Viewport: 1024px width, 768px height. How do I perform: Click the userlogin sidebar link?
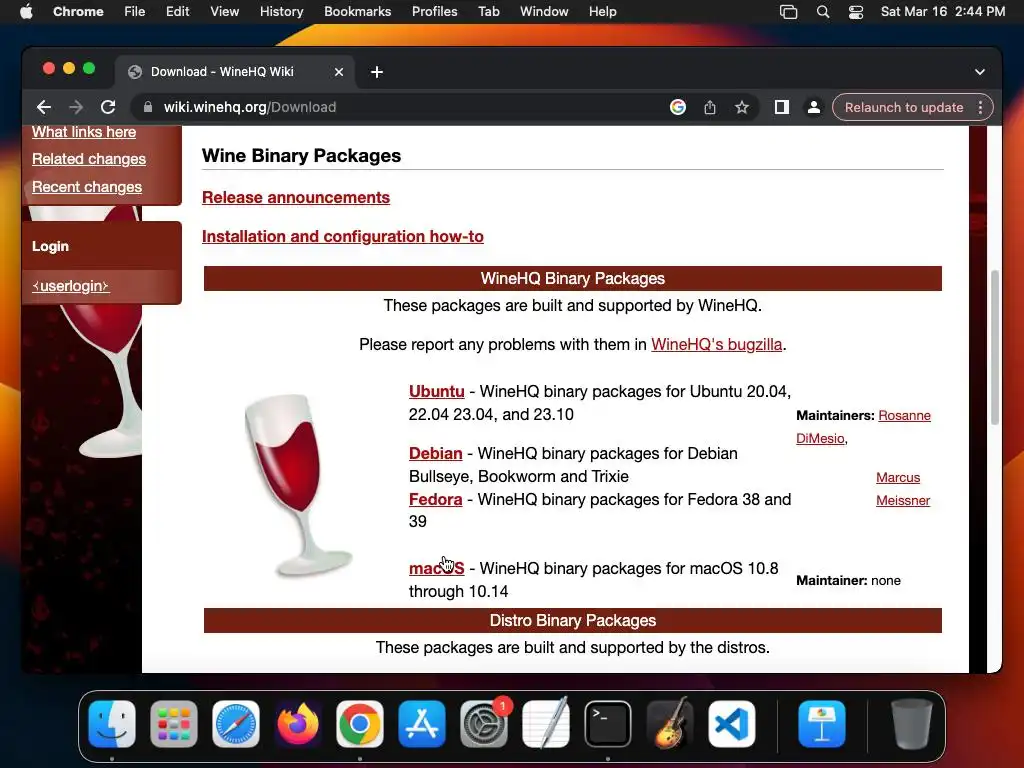click(x=71, y=286)
